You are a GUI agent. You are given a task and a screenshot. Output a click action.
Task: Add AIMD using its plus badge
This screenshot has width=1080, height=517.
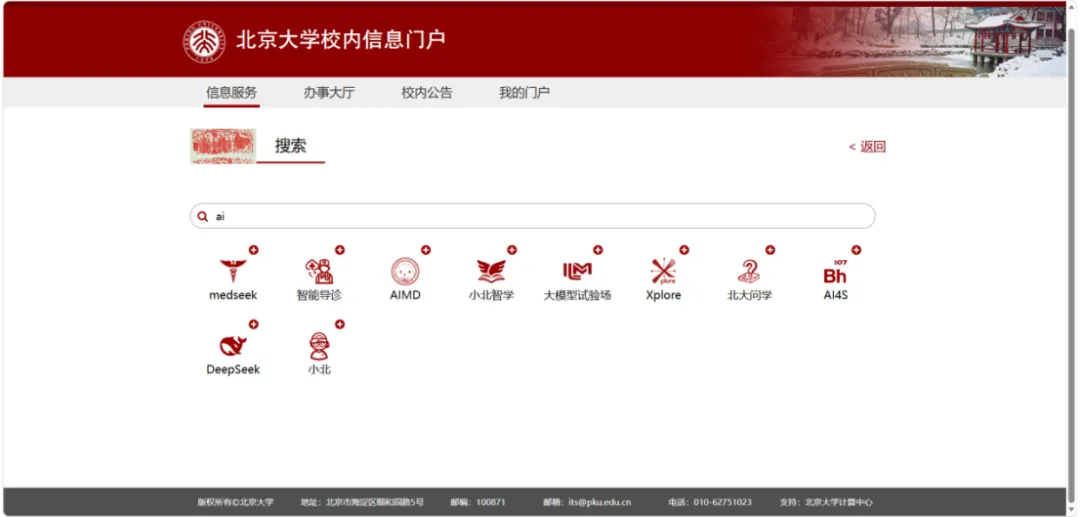coord(426,250)
